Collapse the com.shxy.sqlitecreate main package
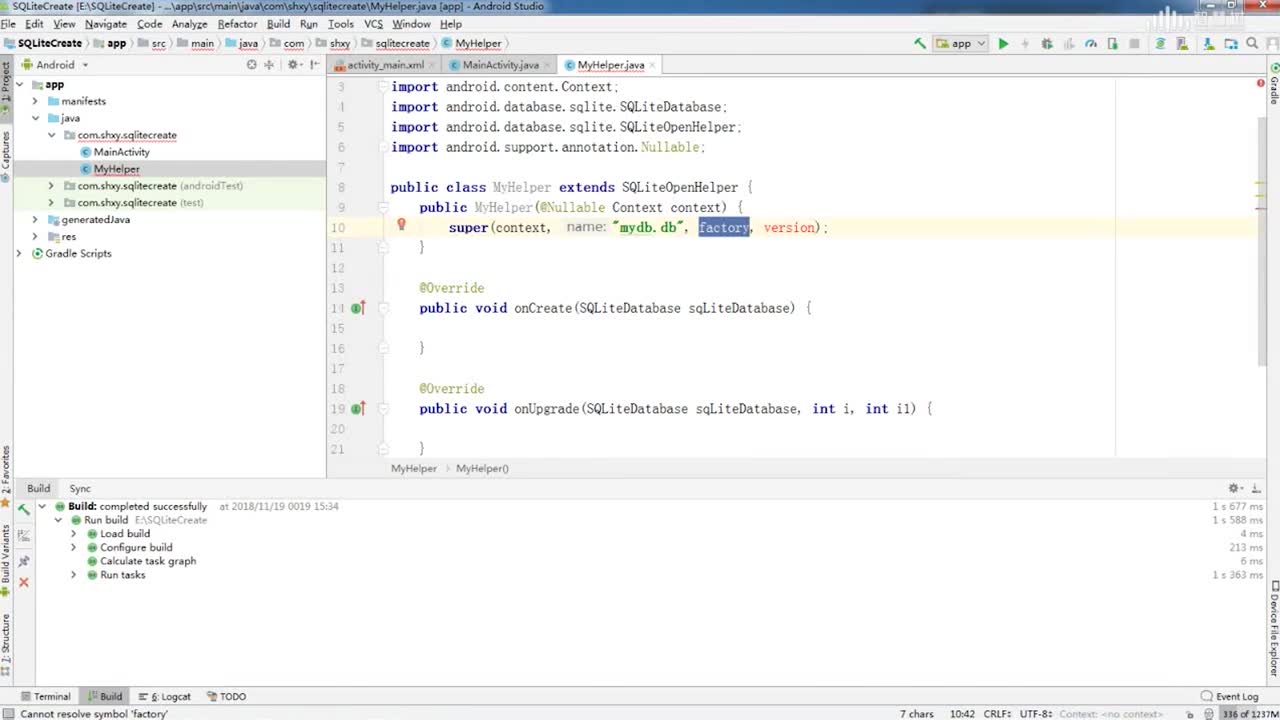Viewport: 1280px width, 720px height. coord(51,135)
